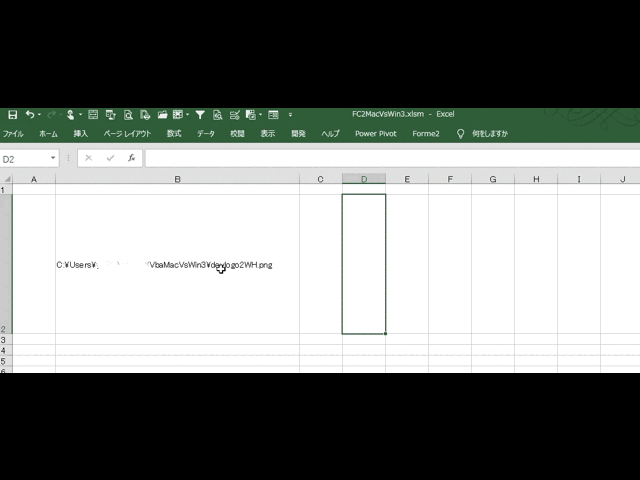Screen dimensions: 640x480
Task: Click the Filter funnel icon
Action: coord(200,115)
